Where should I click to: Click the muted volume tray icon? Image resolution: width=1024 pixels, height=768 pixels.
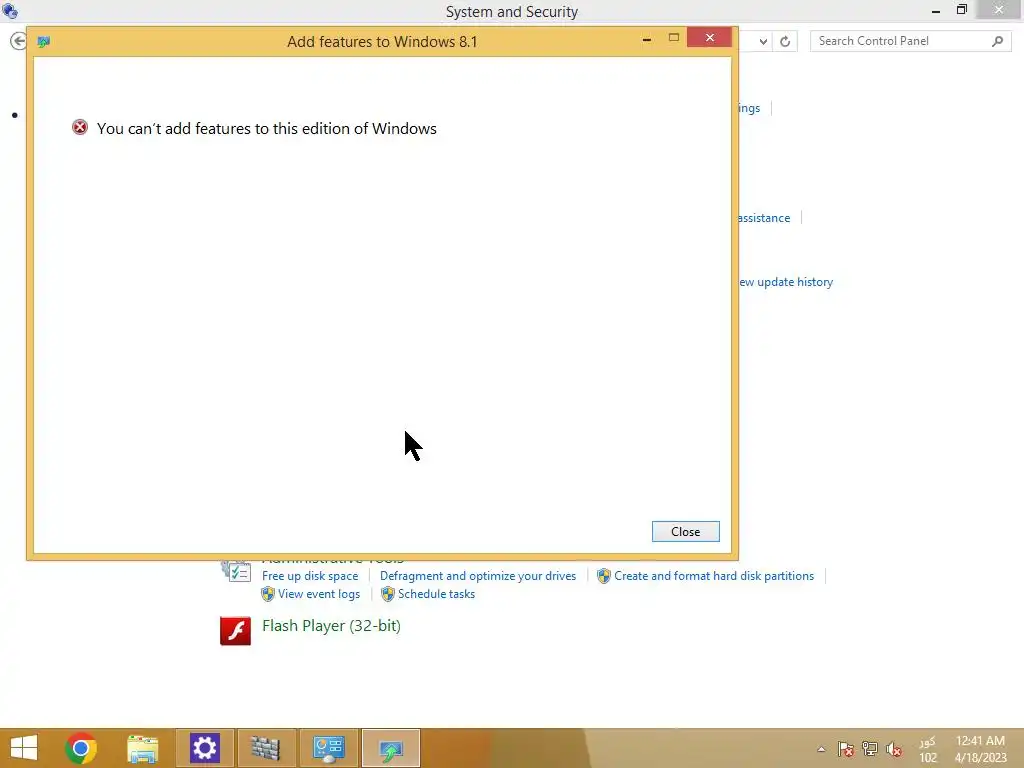click(x=893, y=749)
